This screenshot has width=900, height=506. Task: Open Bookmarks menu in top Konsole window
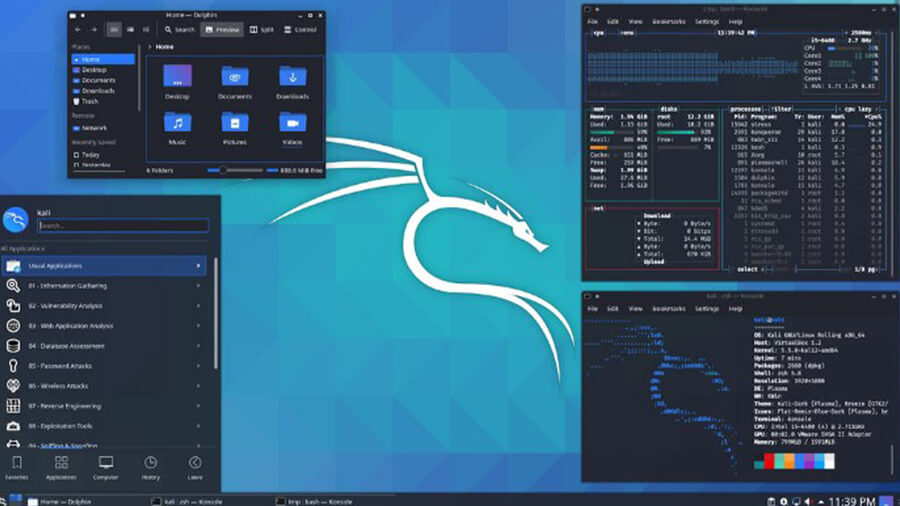[x=669, y=22]
